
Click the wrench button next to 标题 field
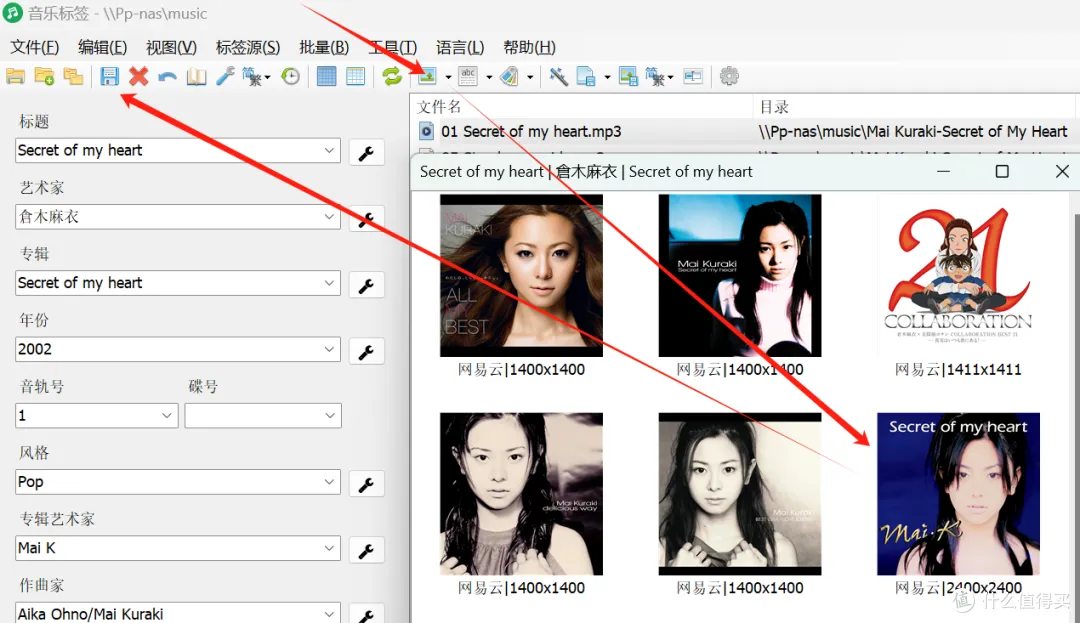[366, 153]
